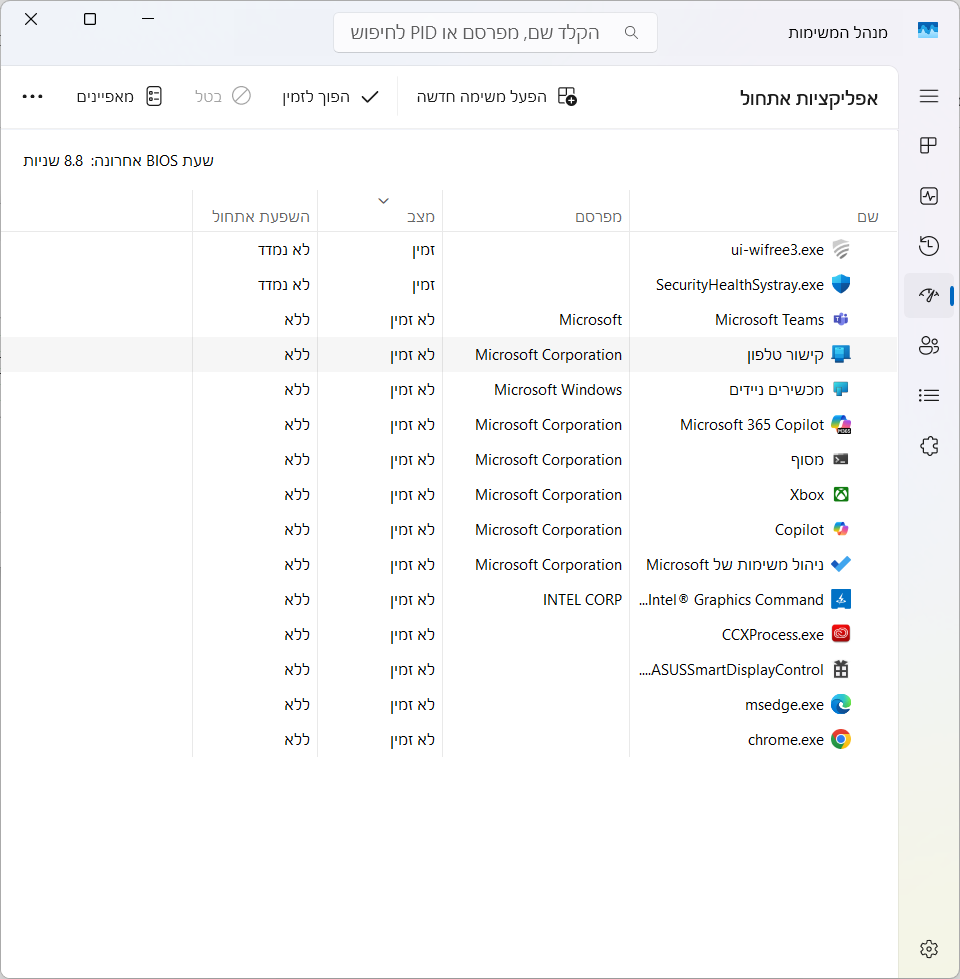This screenshot has width=960, height=979.
Task: Open Users page in sidebar
Action: [929, 345]
